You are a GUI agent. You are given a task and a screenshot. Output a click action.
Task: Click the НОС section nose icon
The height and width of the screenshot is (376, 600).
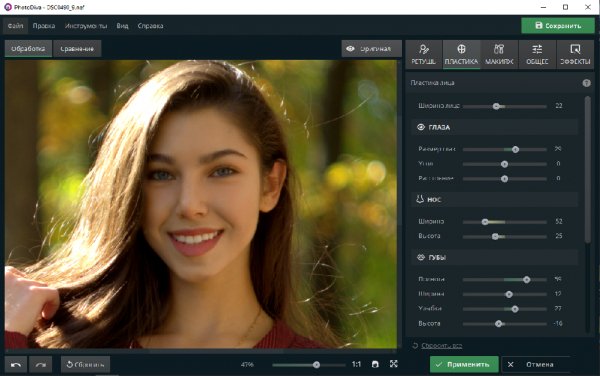click(420, 199)
